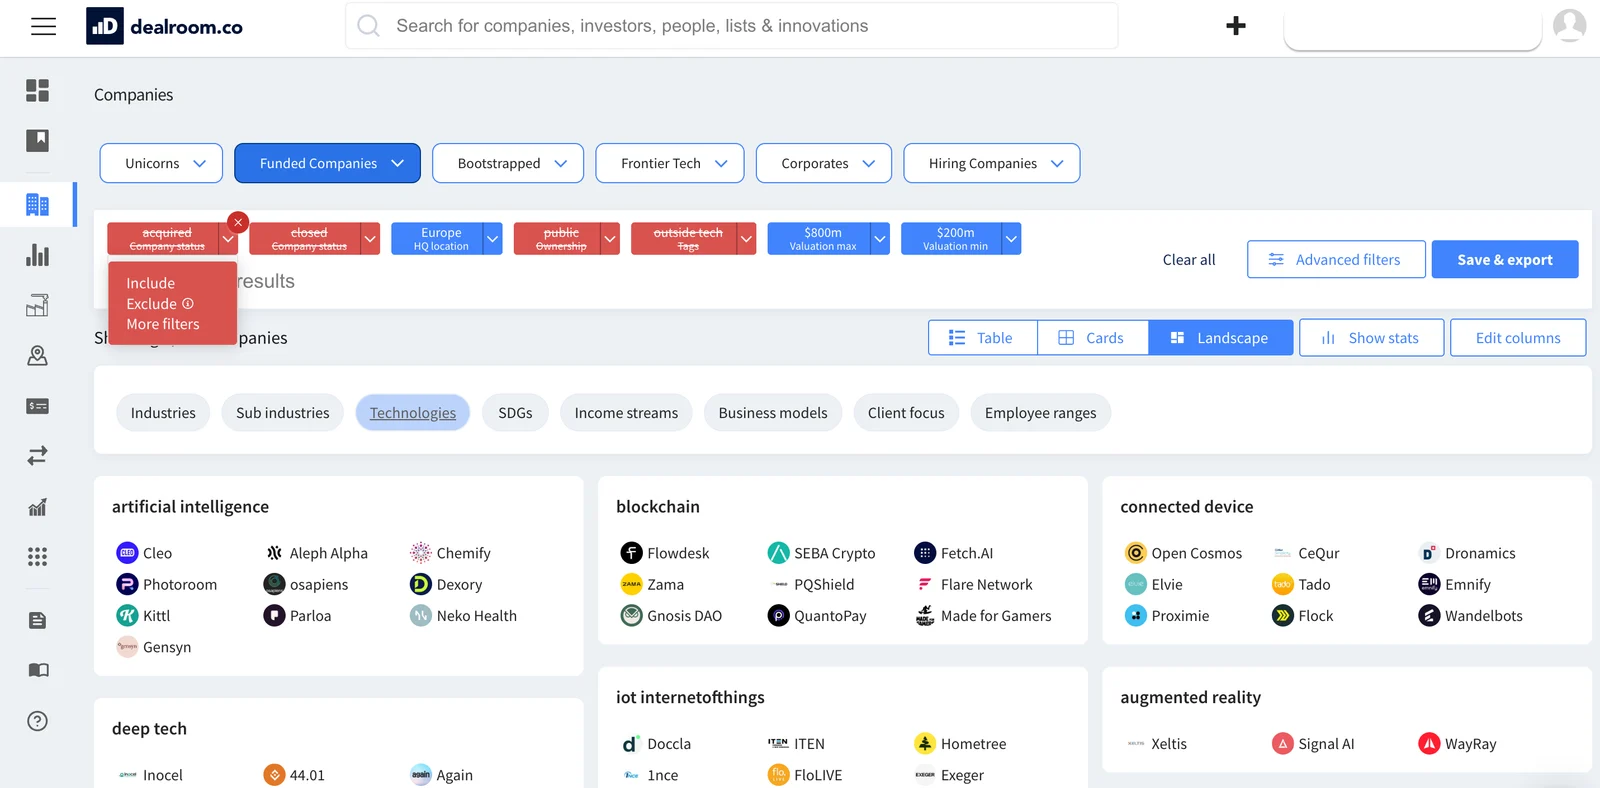Switch to Landscape view
This screenshot has height=788, width=1600.
(x=1220, y=338)
